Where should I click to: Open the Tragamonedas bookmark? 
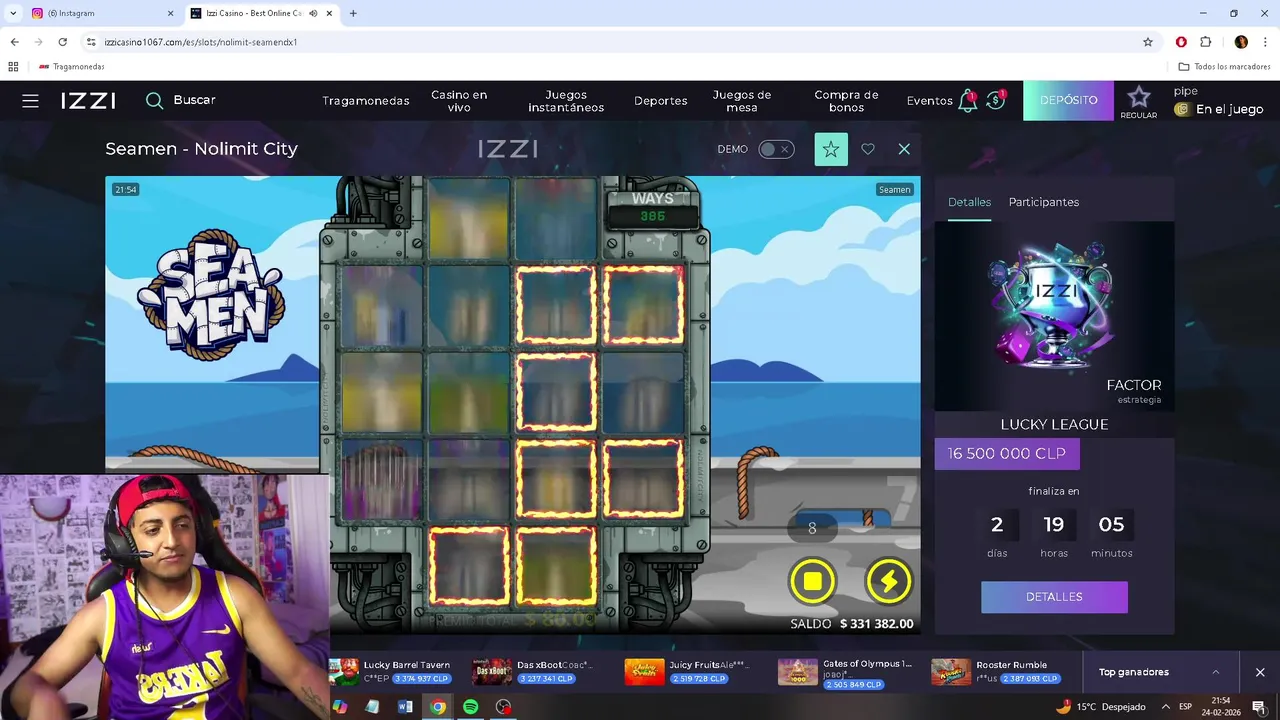(71, 67)
